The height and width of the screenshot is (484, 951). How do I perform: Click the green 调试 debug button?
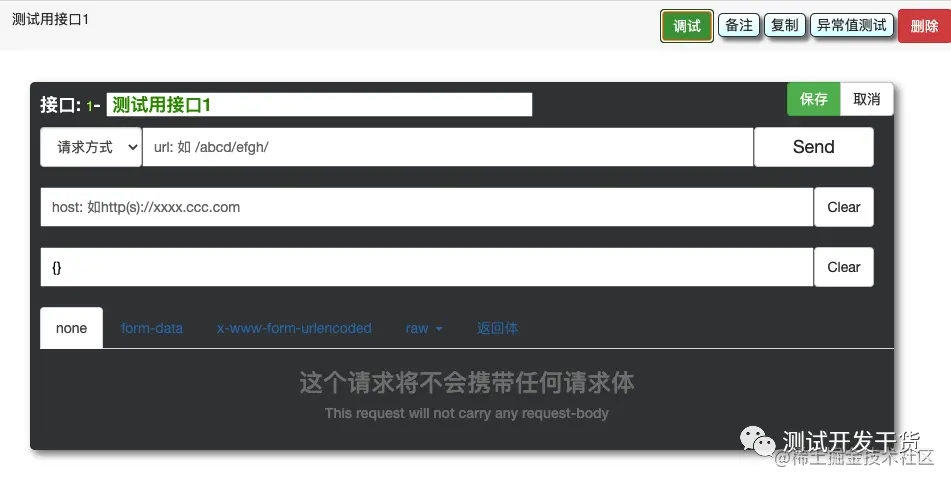click(x=687, y=26)
